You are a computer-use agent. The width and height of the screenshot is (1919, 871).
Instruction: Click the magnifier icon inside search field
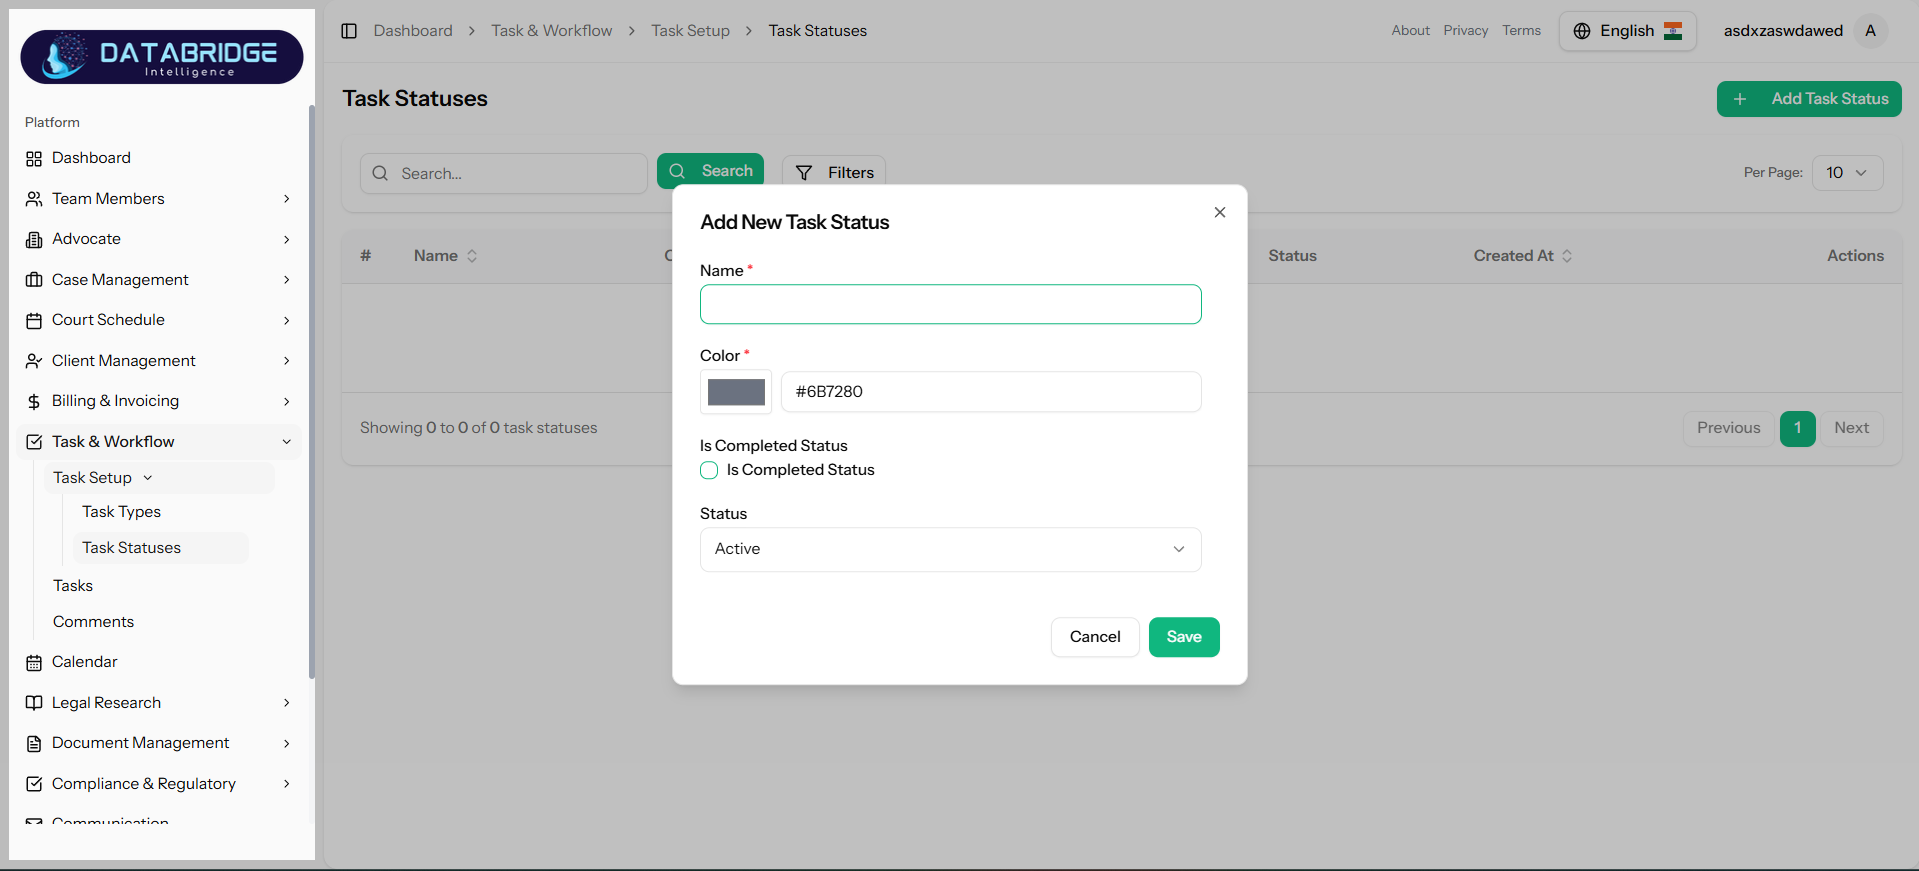point(380,173)
